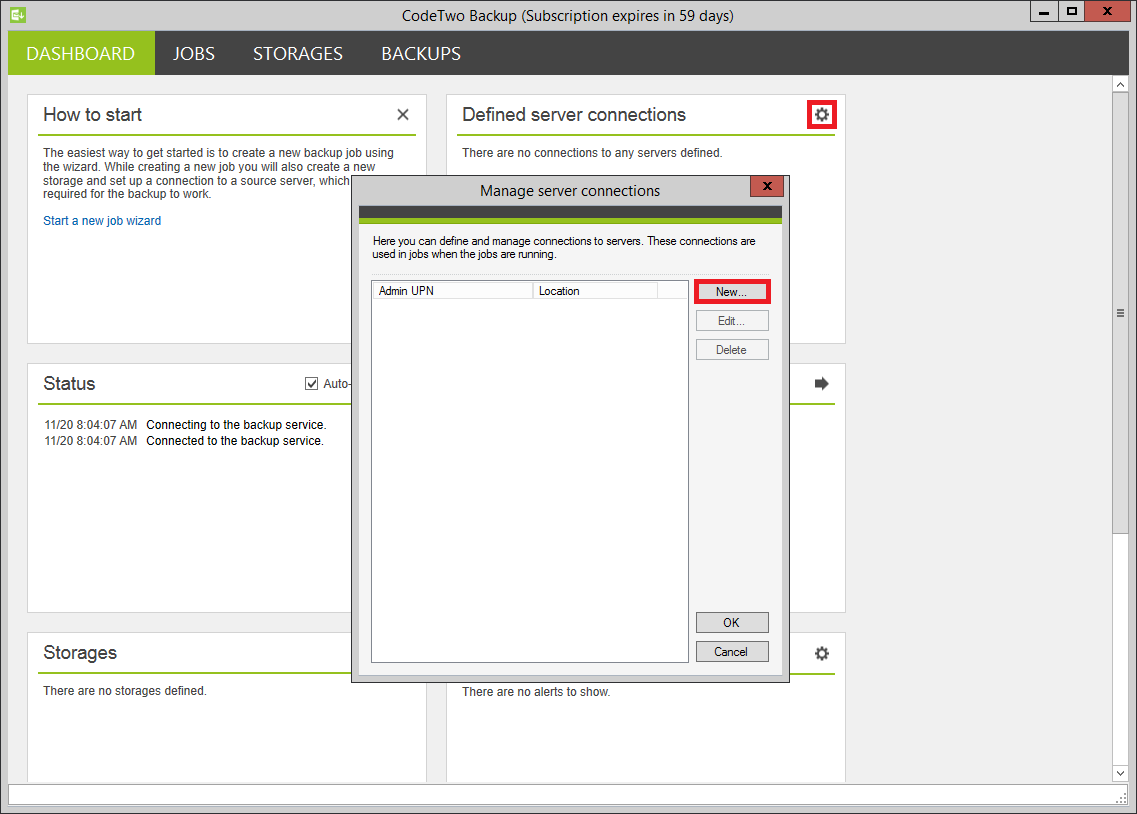Open the Defined server connections gear settings
Image resolution: width=1137 pixels, height=814 pixels.
click(x=821, y=115)
